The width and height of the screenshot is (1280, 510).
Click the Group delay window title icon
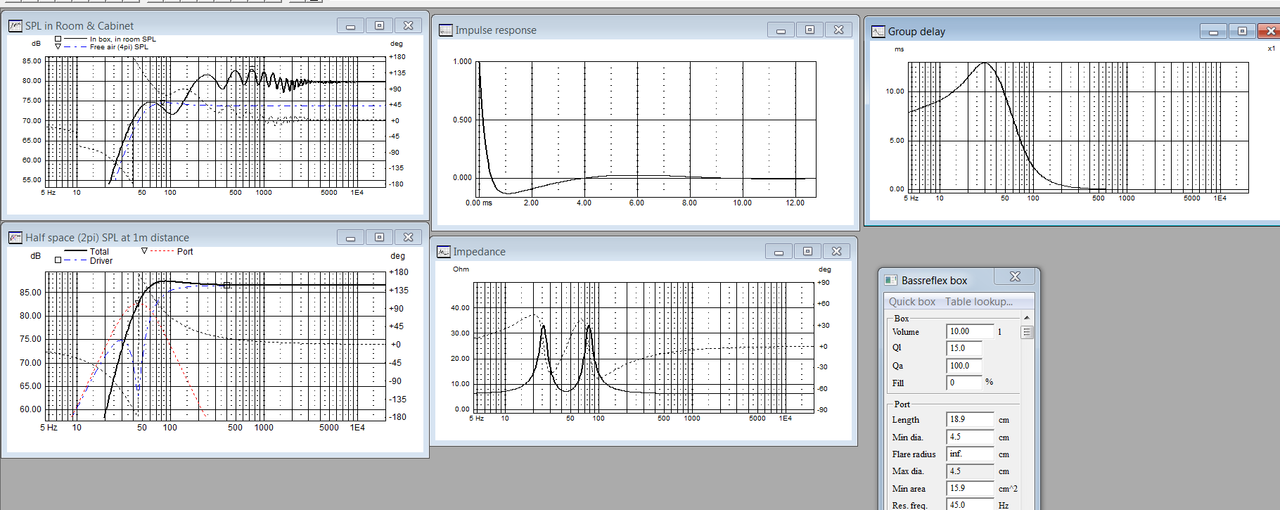(878, 31)
